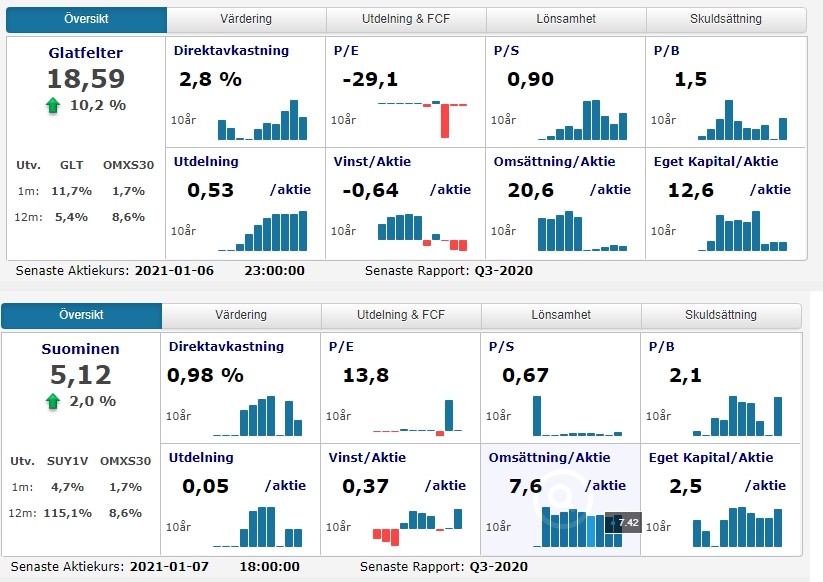Click Glatfelter Eget Kapital/Aktie bar chart
This screenshot has height=582, width=823.
click(746, 231)
